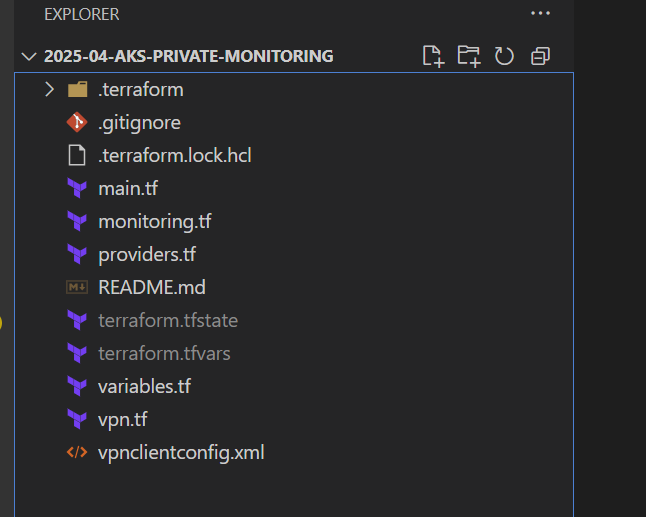Open the terraform.tfstate file
This screenshot has height=517, width=646.
tap(167, 321)
